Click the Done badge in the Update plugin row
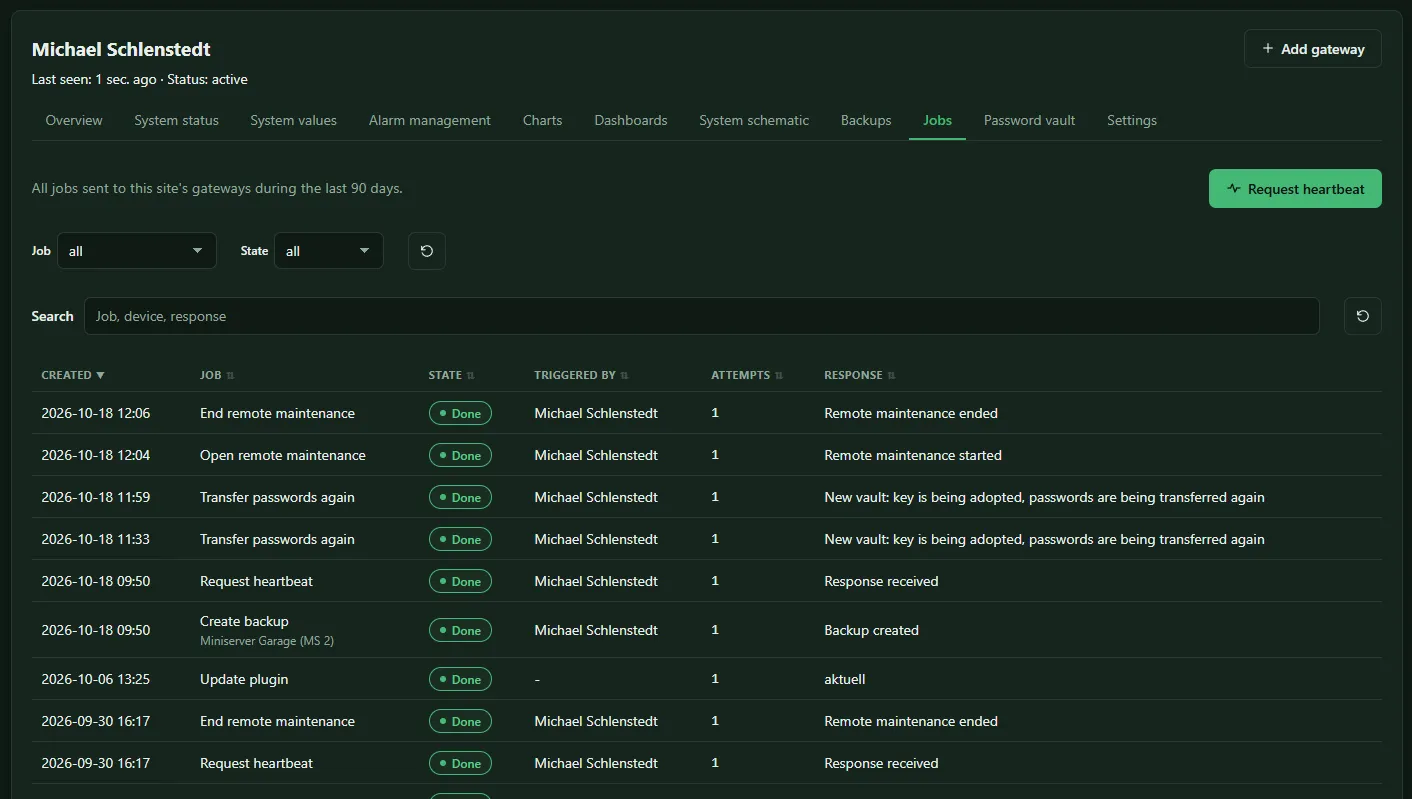The width and height of the screenshot is (1412, 799). (x=460, y=679)
